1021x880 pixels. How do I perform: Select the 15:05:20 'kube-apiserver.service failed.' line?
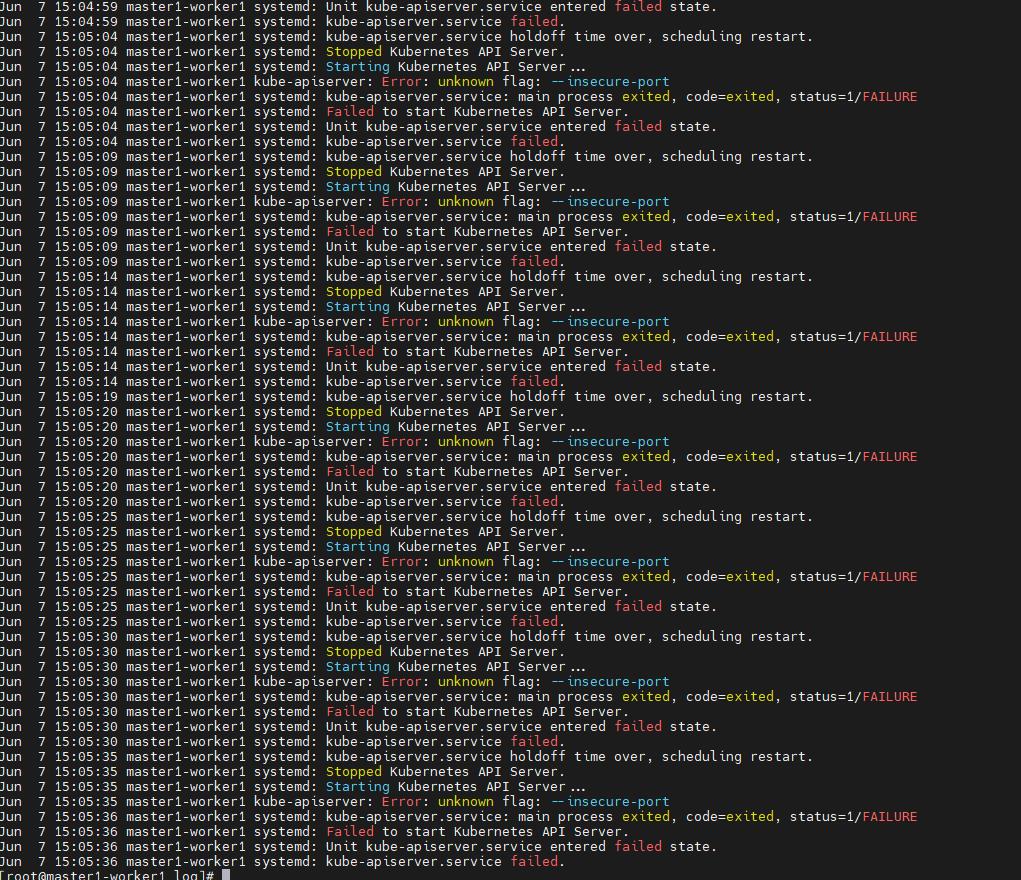tap(282, 501)
